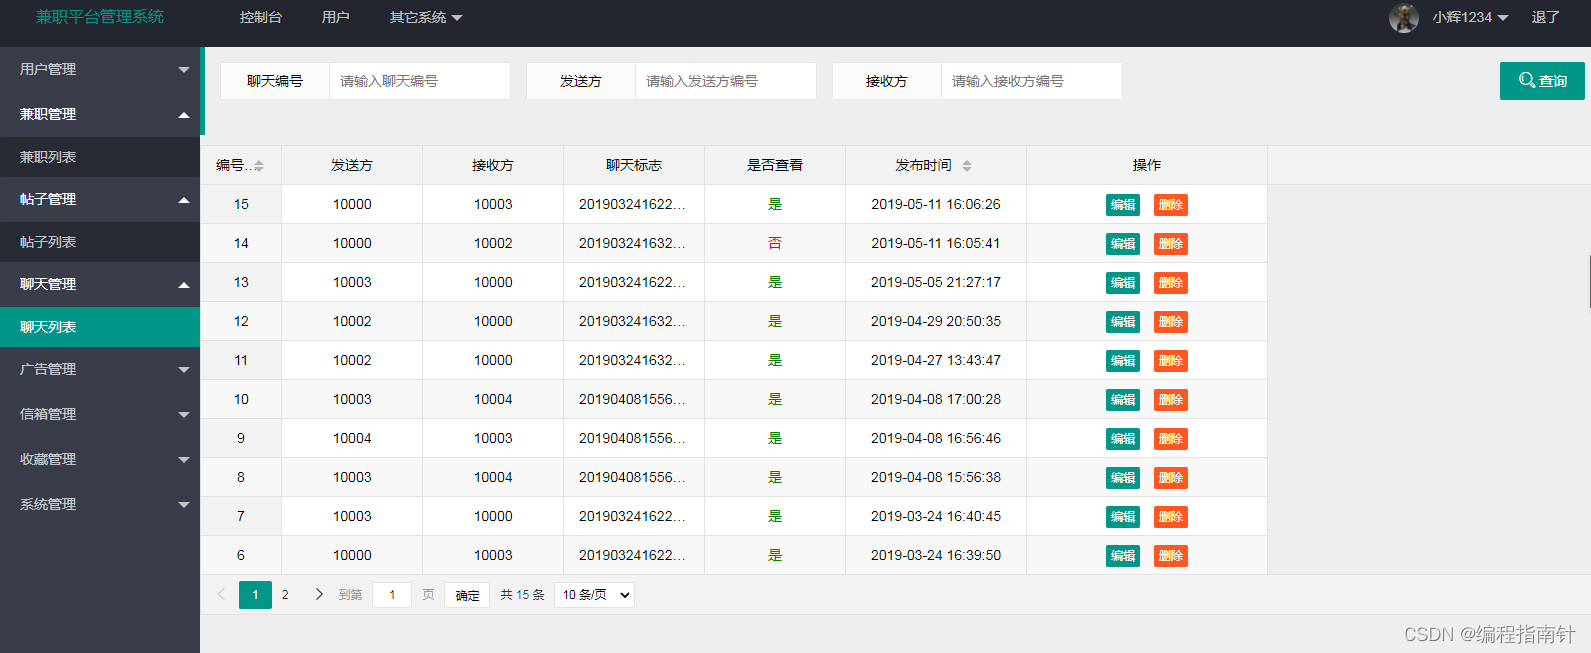1591x653 pixels.
Task: Sort the table by the 编号 column
Action: point(259,166)
